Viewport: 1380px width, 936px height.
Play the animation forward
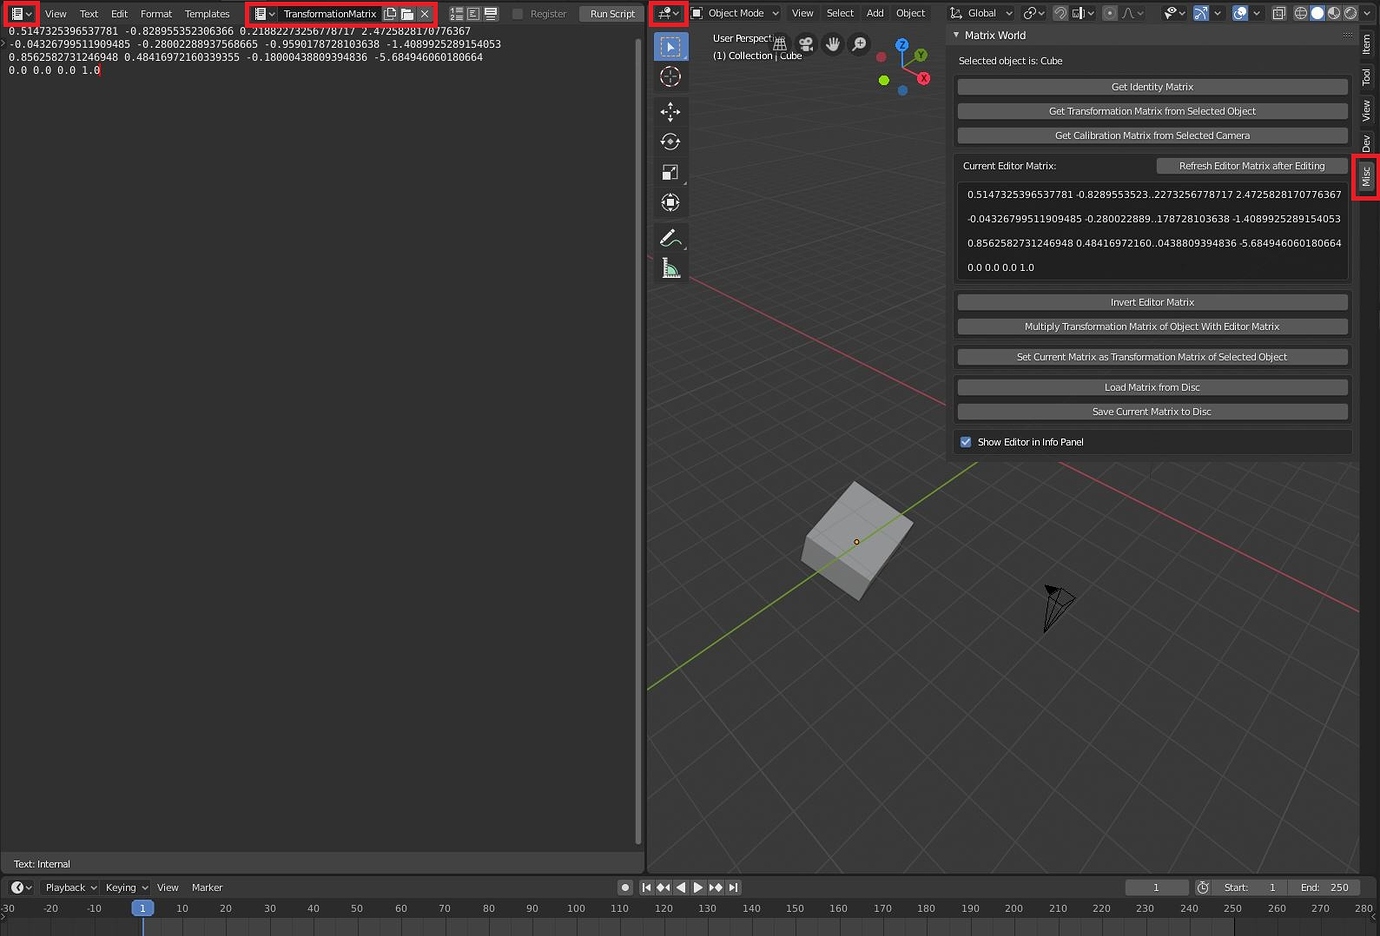point(698,887)
